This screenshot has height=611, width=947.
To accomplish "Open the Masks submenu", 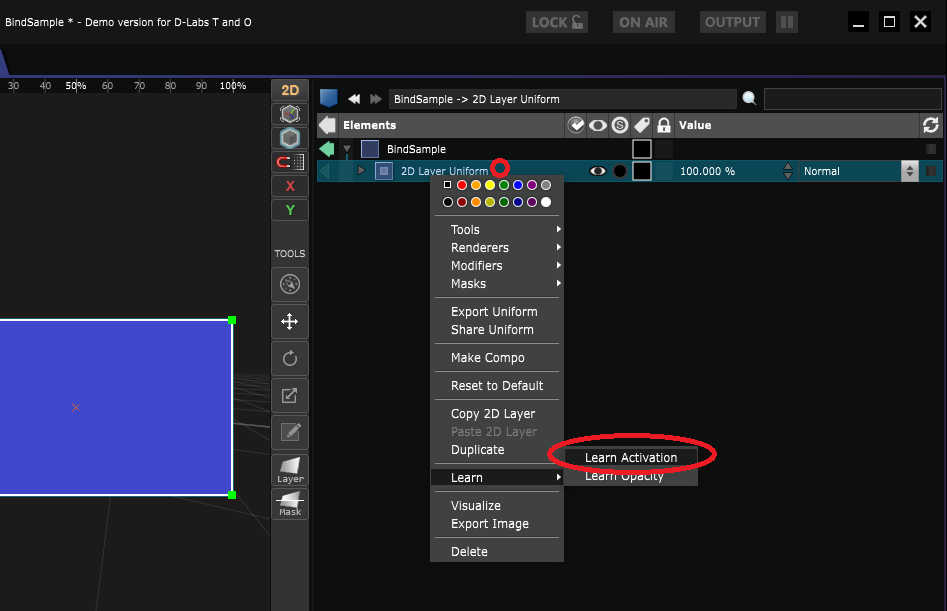I will tap(499, 284).
